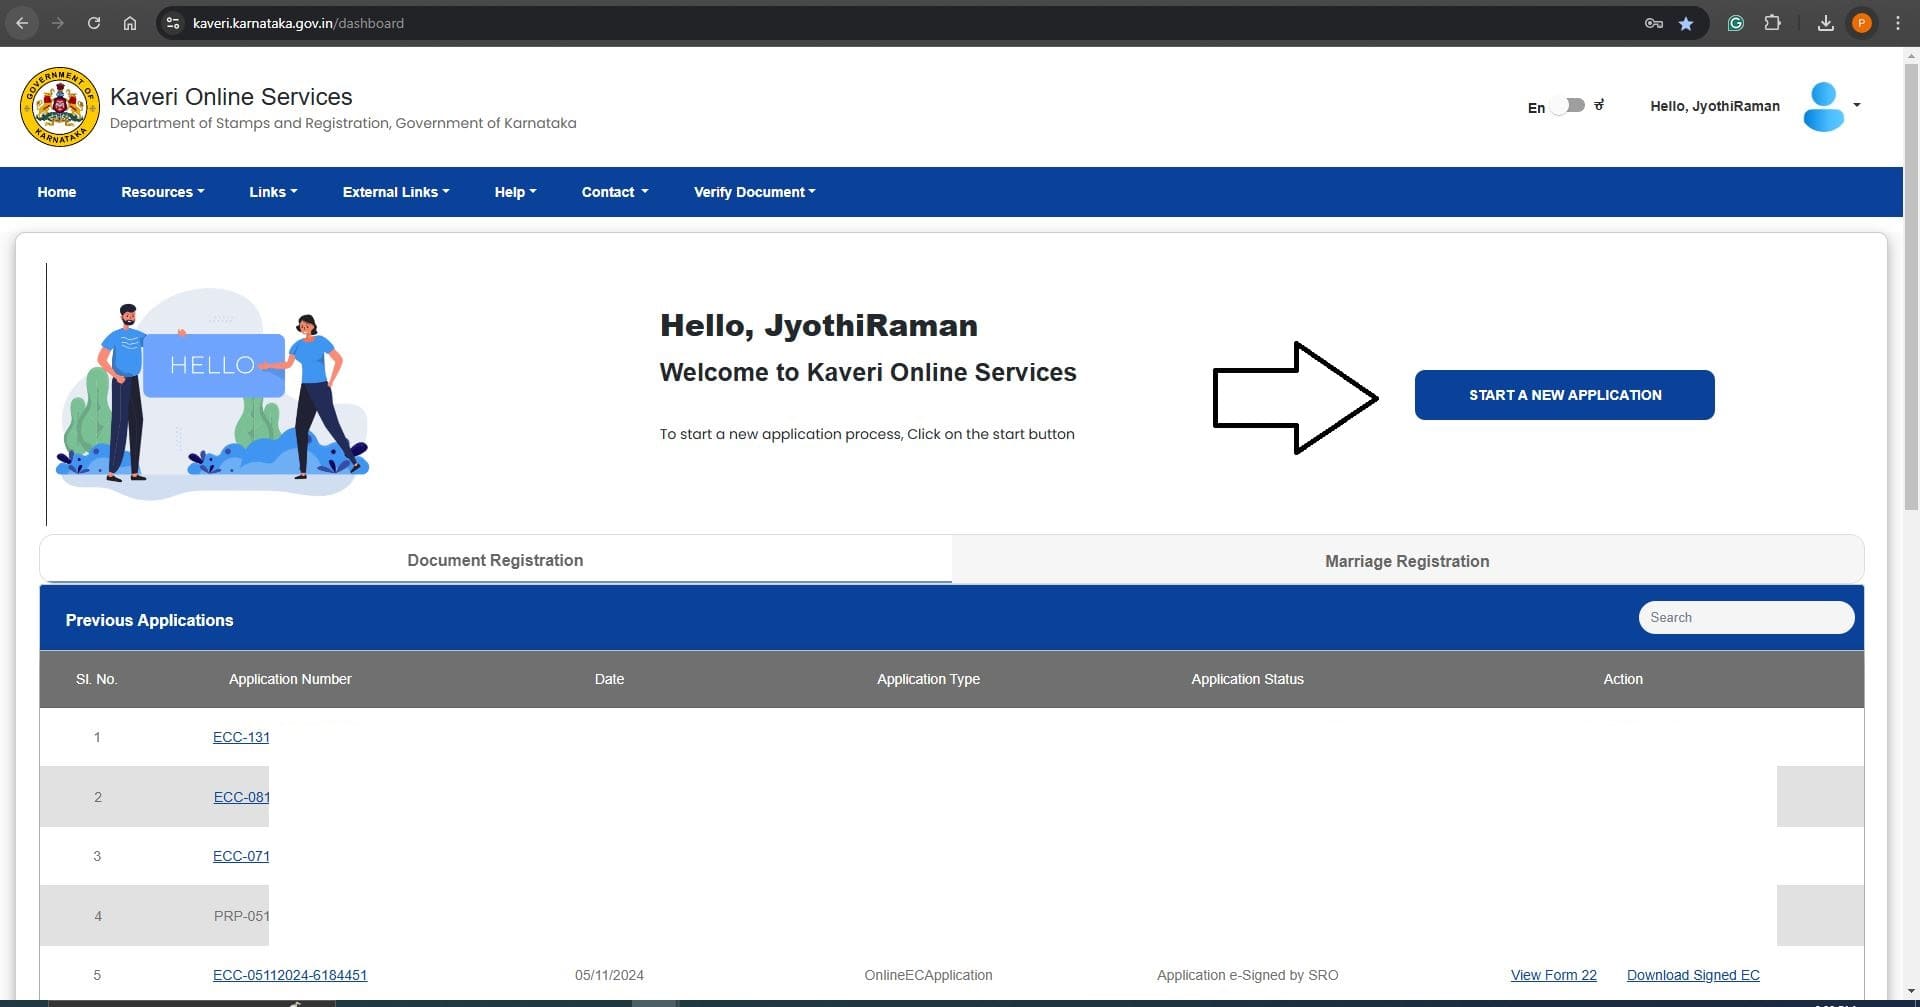Open the Help dropdown menu
The height and width of the screenshot is (1007, 1920).
coord(515,192)
